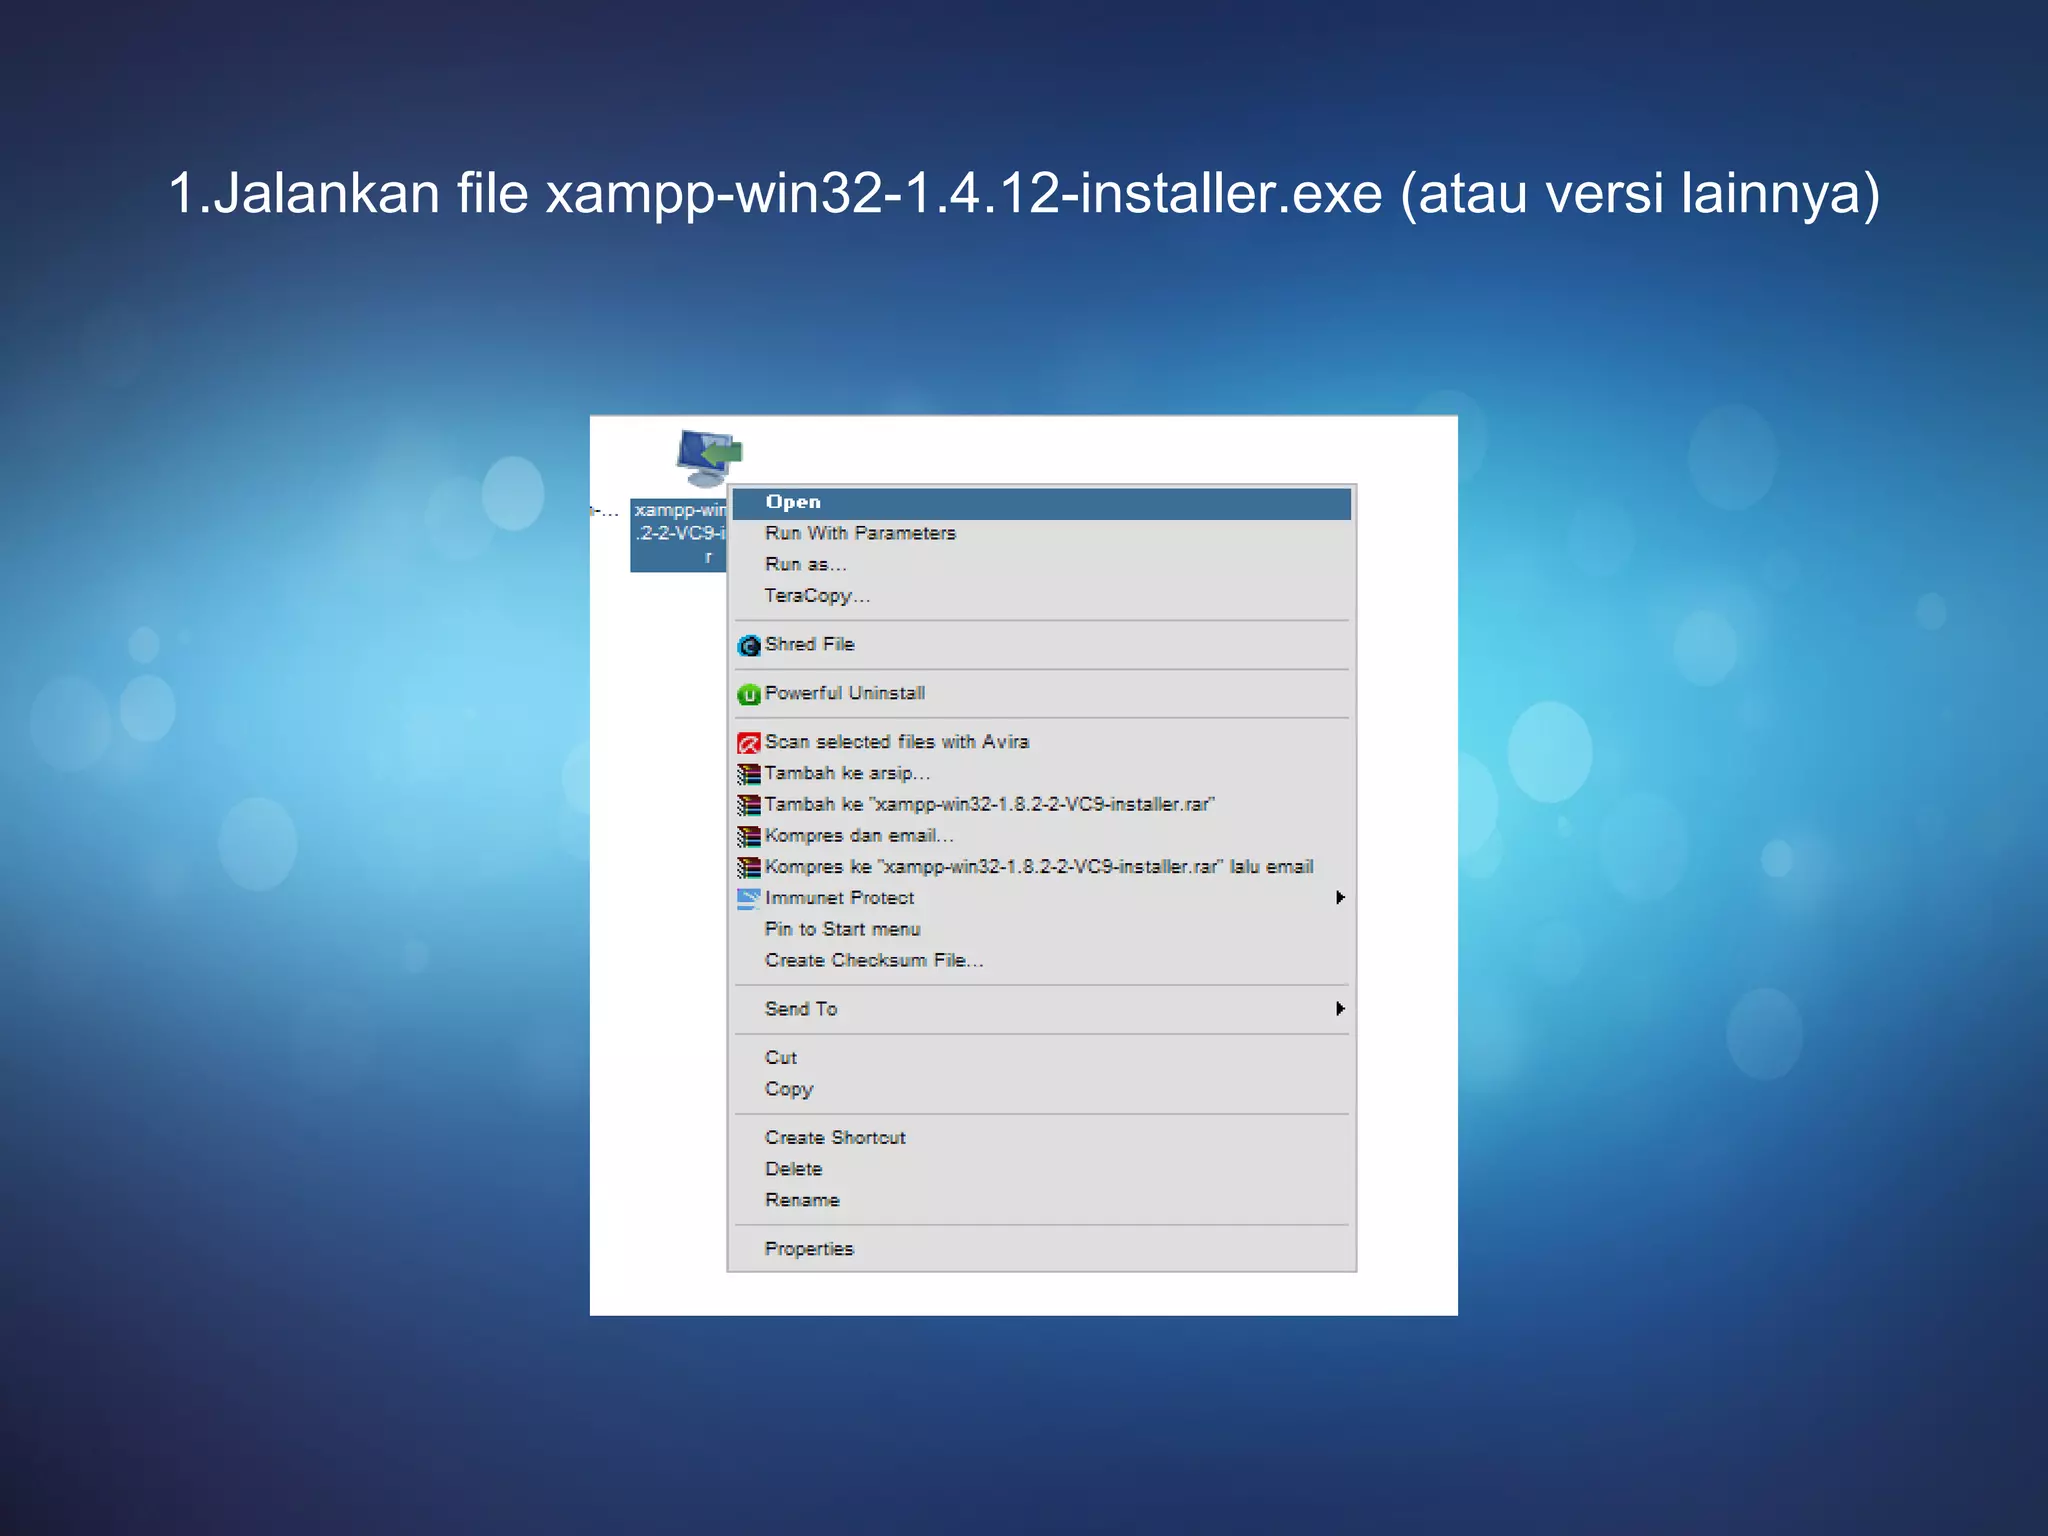The height and width of the screenshot is (1536, 2048).
Task: Select the xampp-win file name label
Action: [679, 535]
